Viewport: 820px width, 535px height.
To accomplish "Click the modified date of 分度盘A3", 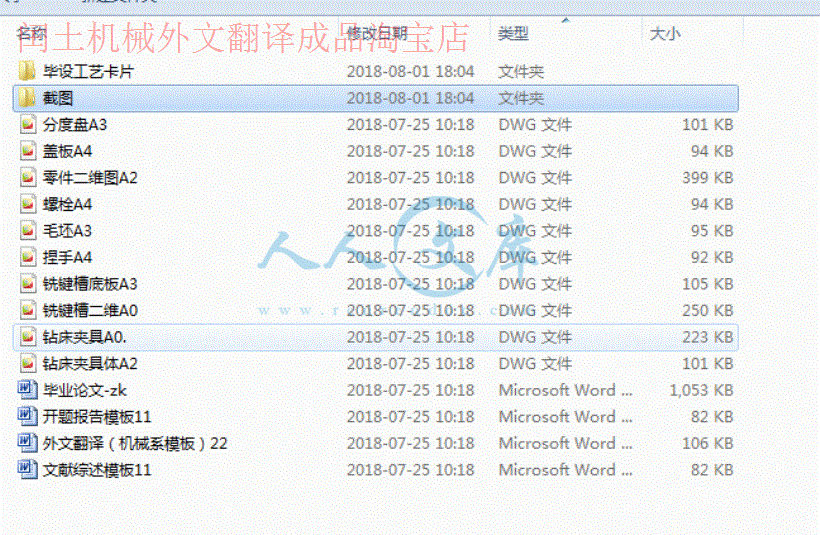I will tap(411, 124).
